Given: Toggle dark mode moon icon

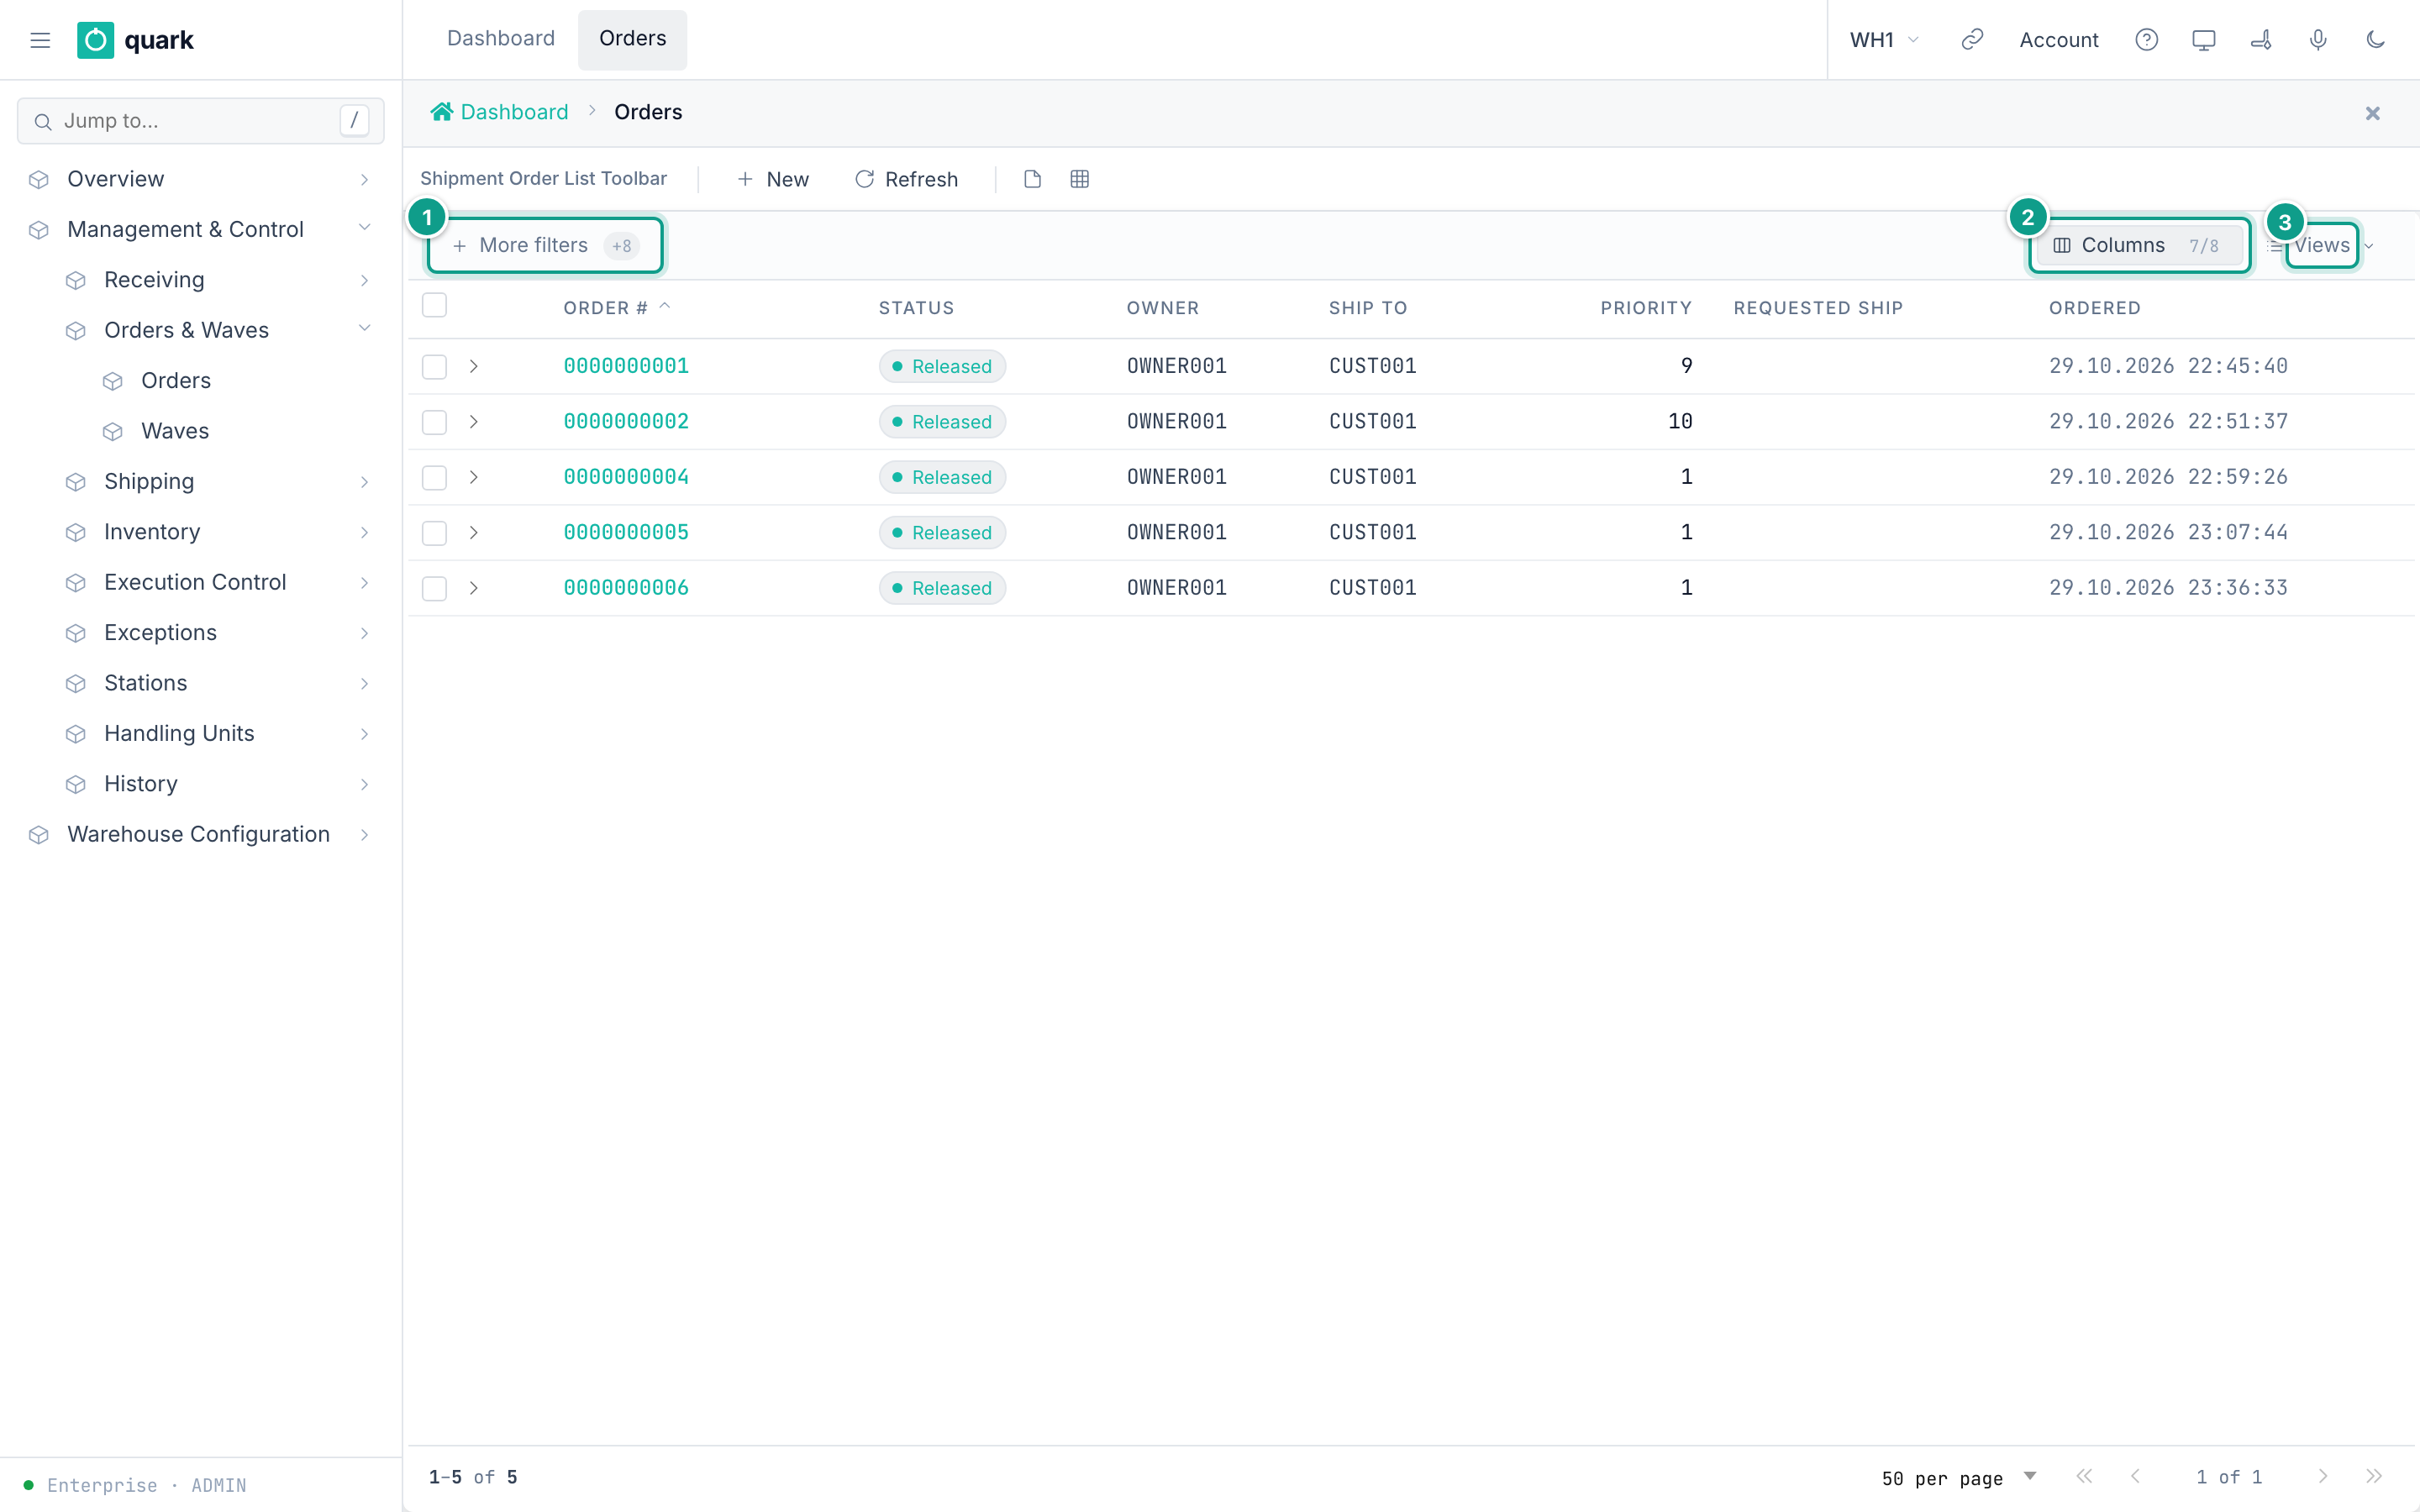Looking at the screenshot, I should pos(2376,40).
